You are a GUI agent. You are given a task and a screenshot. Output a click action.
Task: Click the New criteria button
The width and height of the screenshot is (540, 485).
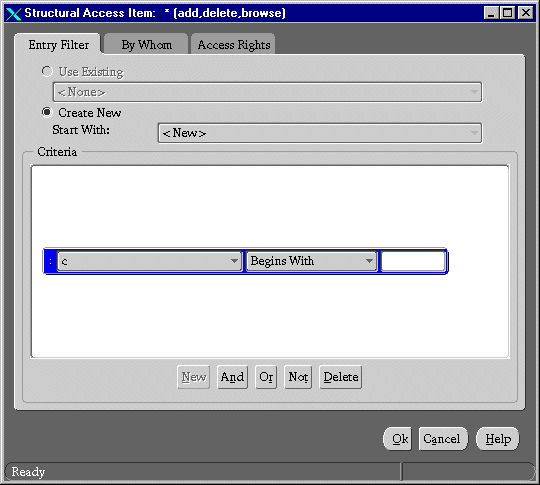[x=194, y=377]
